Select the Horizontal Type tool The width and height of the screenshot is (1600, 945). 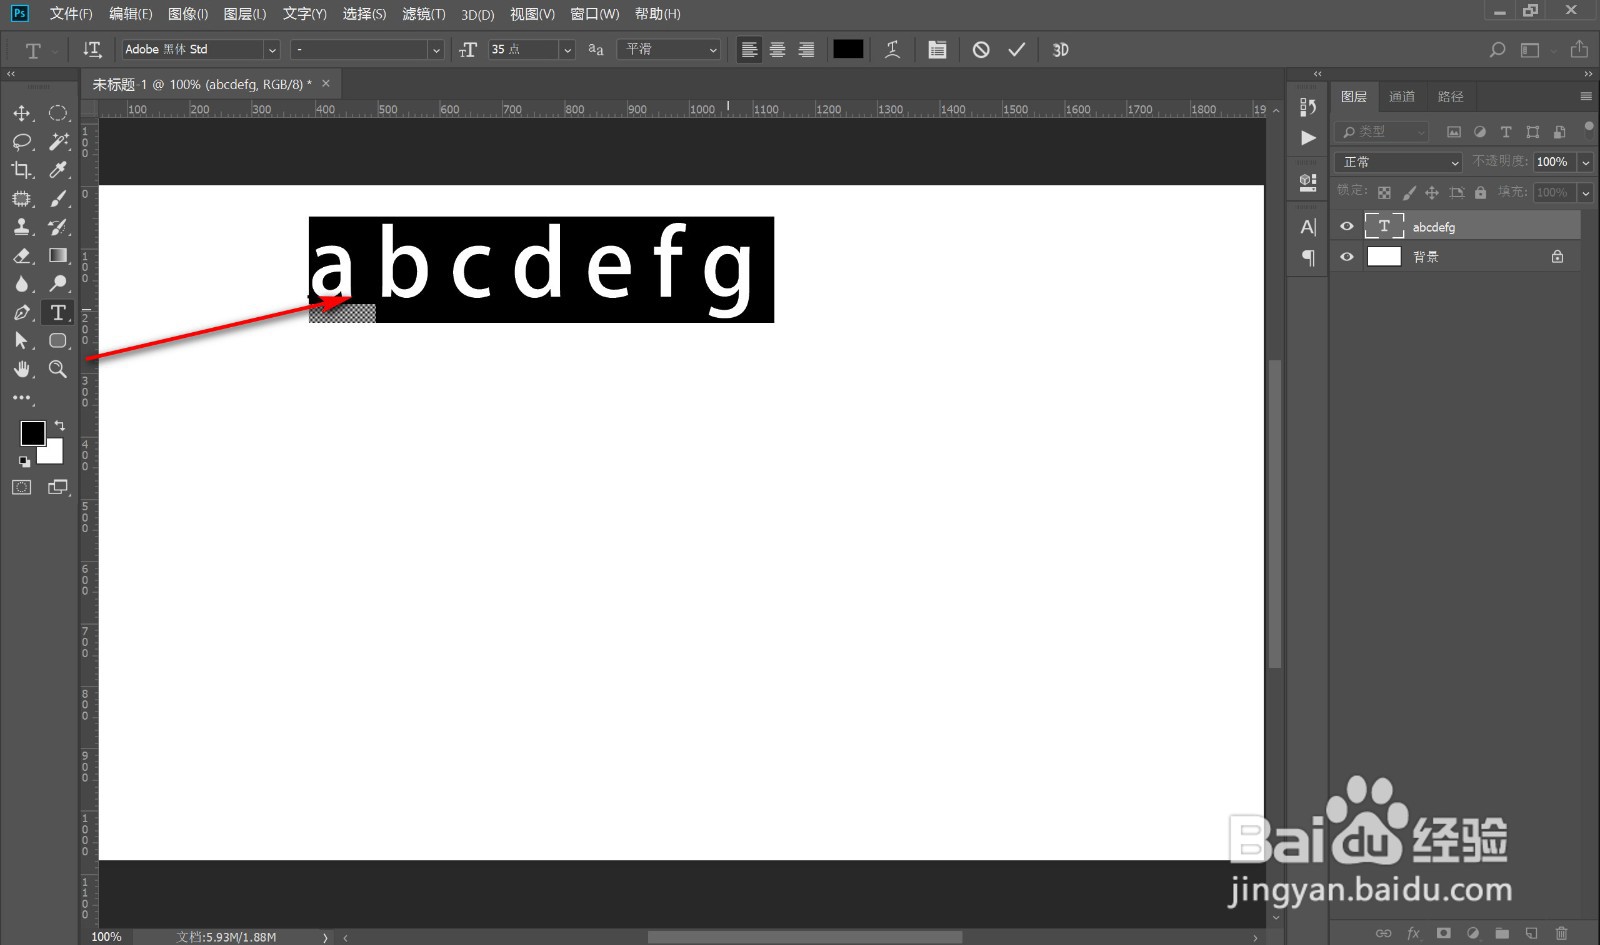tap(58, 313)
